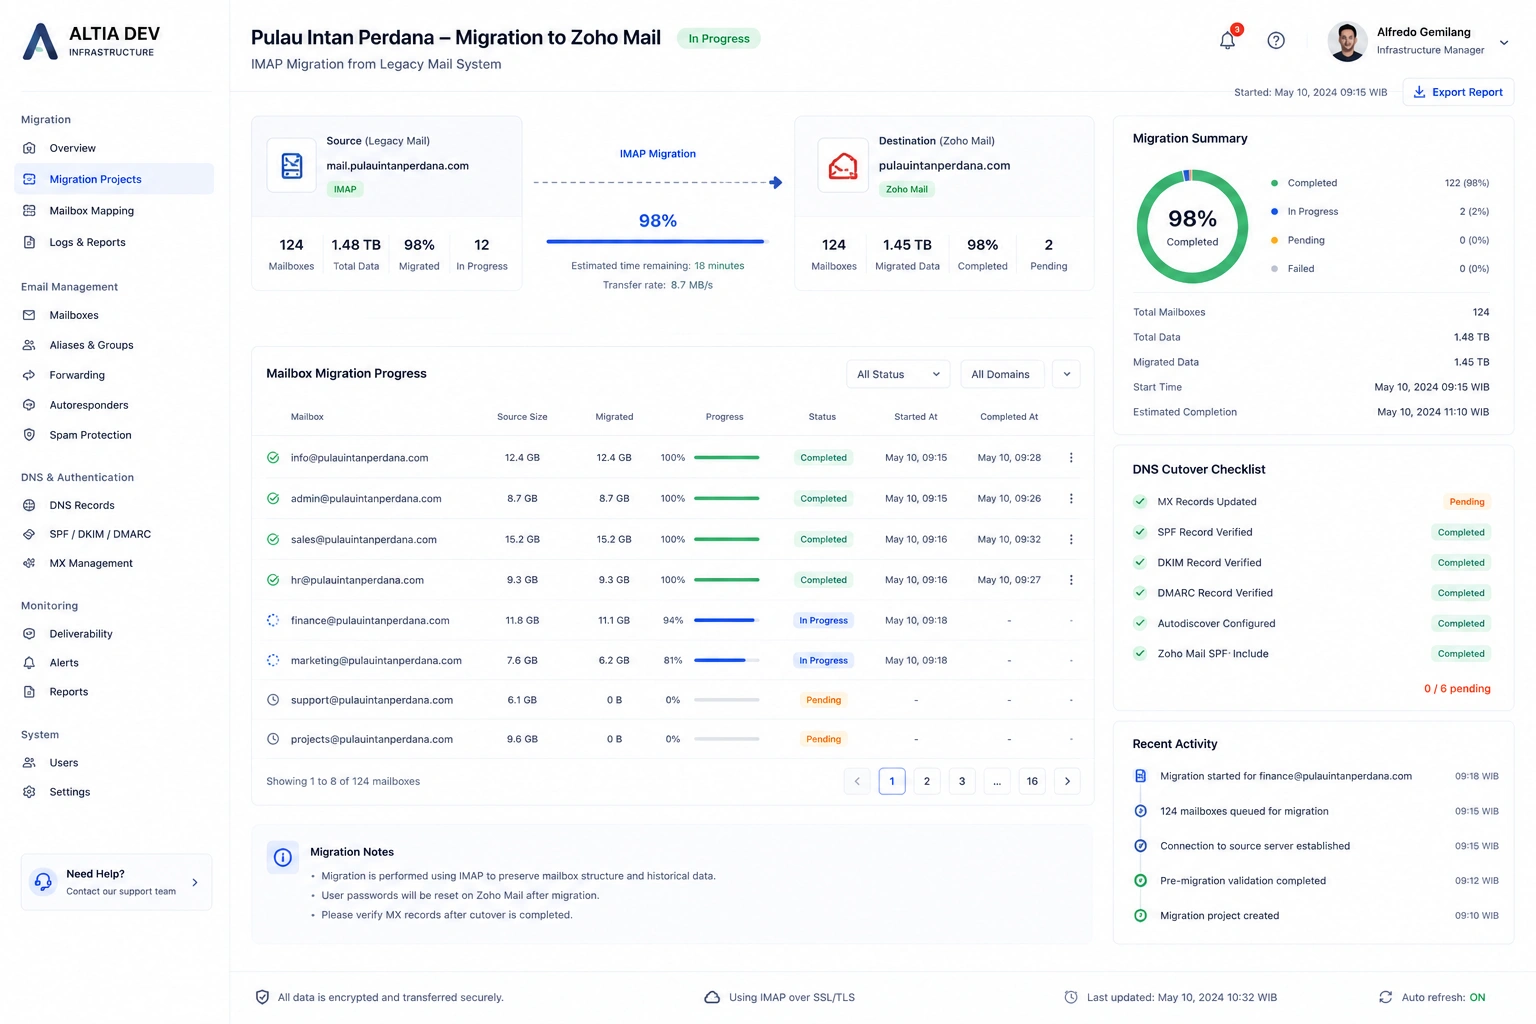Screen dimensions: 1536x1024
Task: Click the Export Report button
Action: tap(1458, 92)
